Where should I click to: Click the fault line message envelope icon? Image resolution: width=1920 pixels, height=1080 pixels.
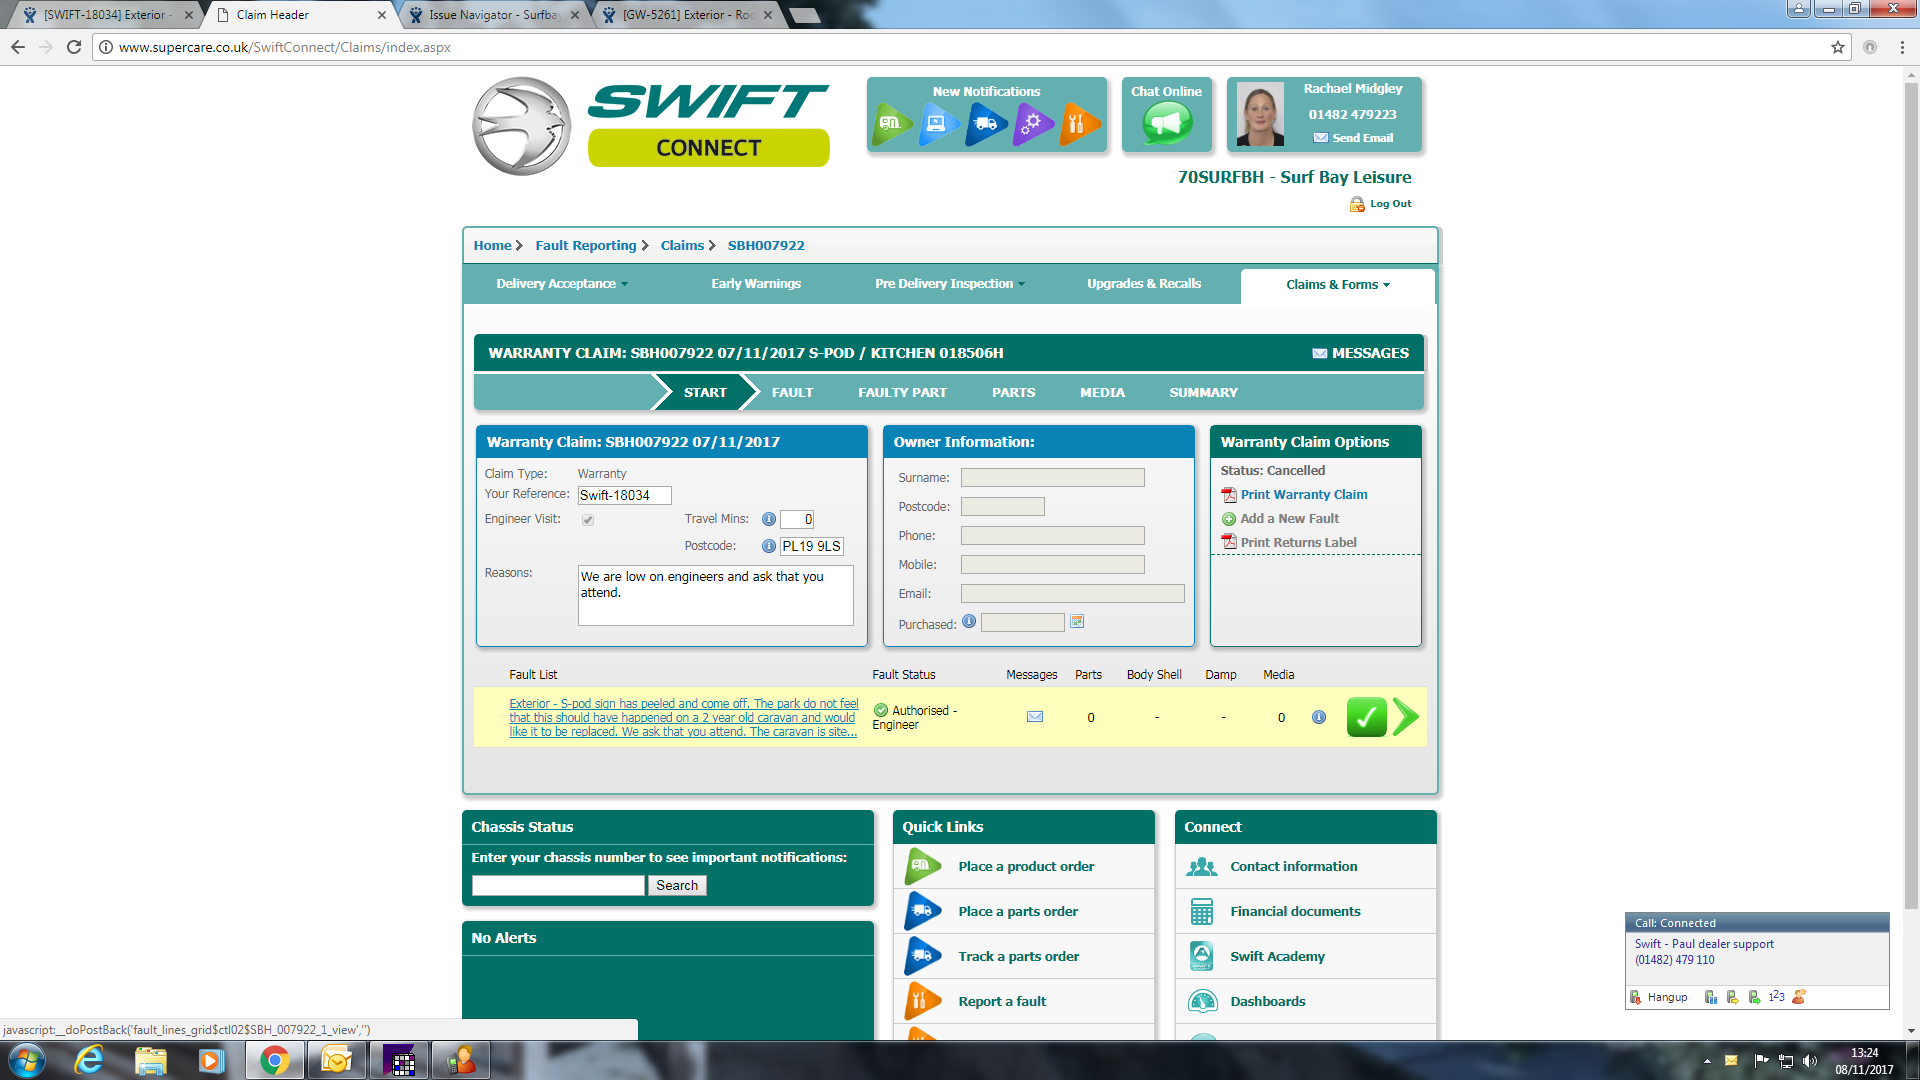click(1035, 717)
